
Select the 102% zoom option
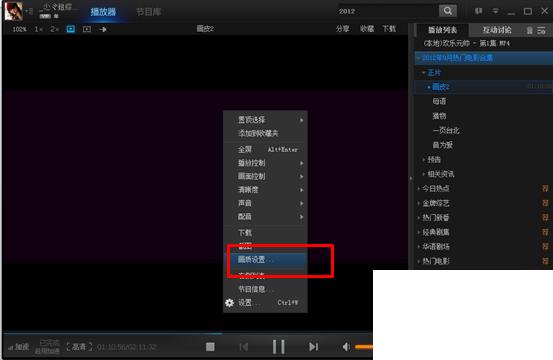pos(19,29)
